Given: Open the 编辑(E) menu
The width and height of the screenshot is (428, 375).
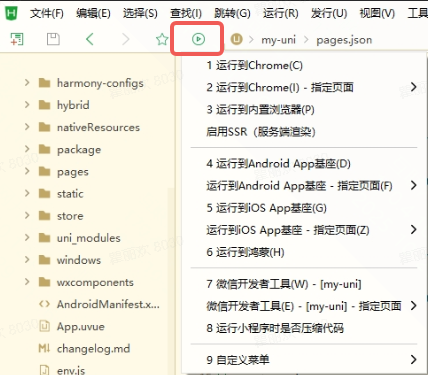Looking at the screenshot, I should (93, 13).
